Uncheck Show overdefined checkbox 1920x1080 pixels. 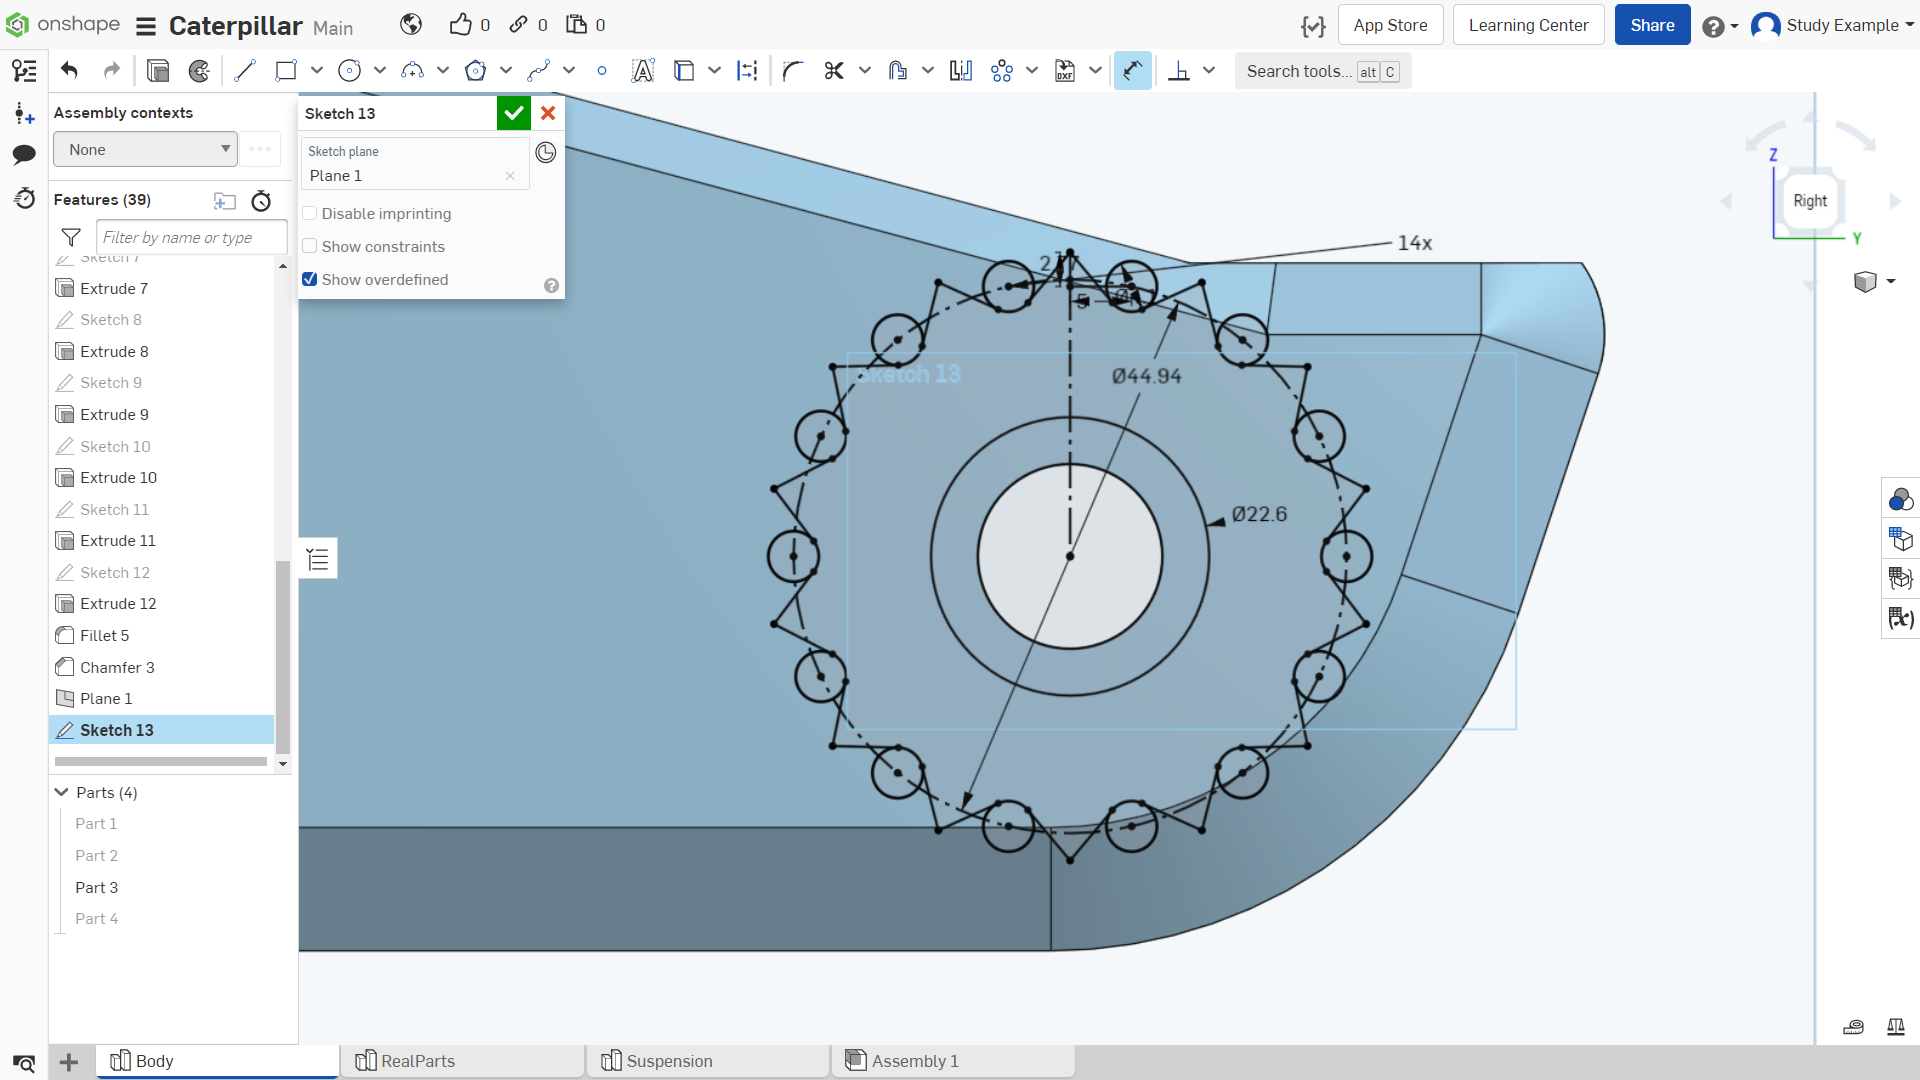click(x=310, y=279)
